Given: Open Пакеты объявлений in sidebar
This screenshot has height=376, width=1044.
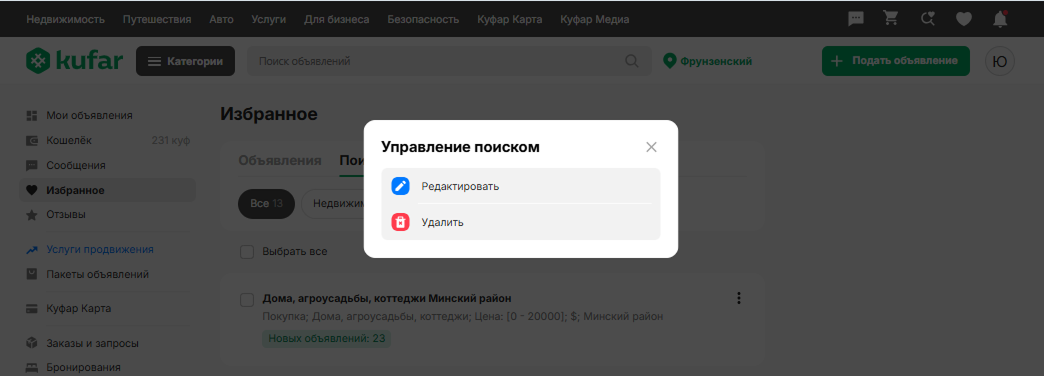Looking at the screenshot, I should click(x=97, y=274).
